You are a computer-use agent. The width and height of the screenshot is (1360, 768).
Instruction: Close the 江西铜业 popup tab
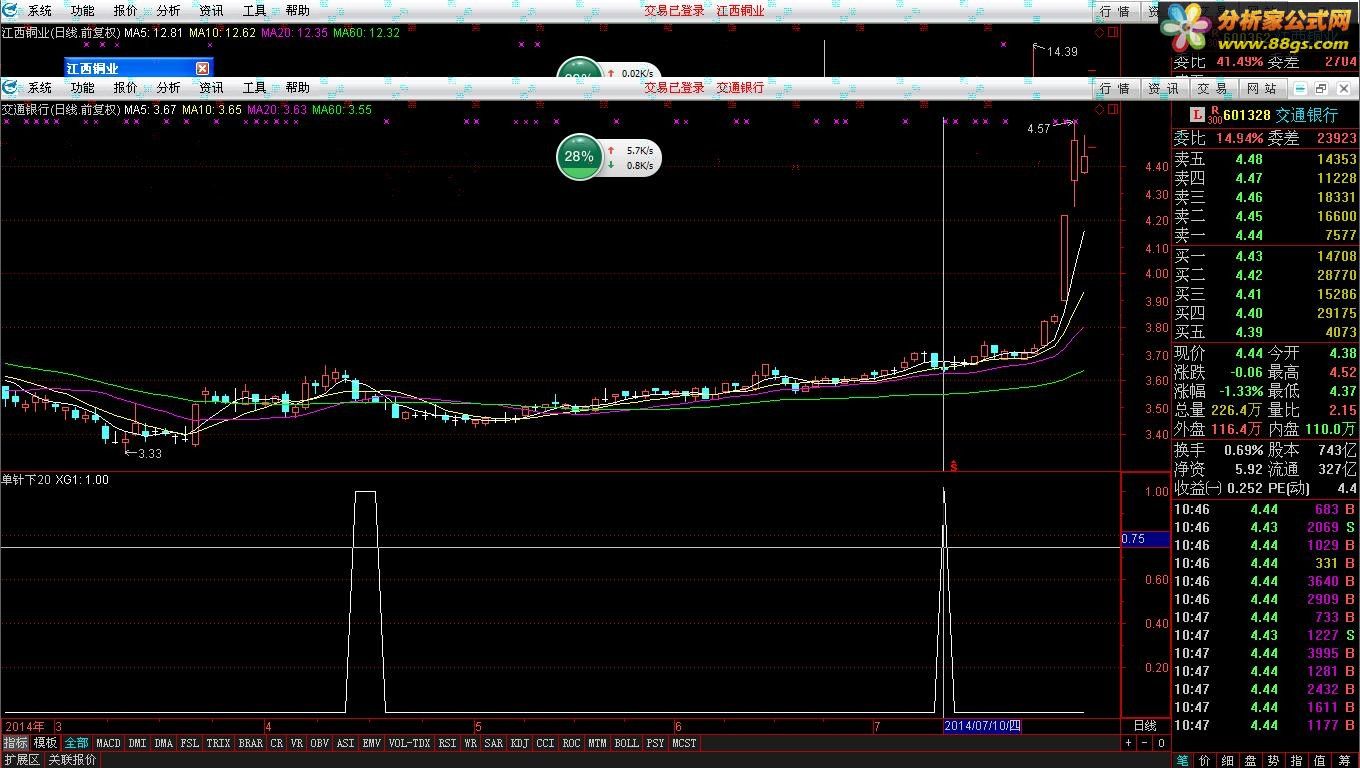point(202,68)
